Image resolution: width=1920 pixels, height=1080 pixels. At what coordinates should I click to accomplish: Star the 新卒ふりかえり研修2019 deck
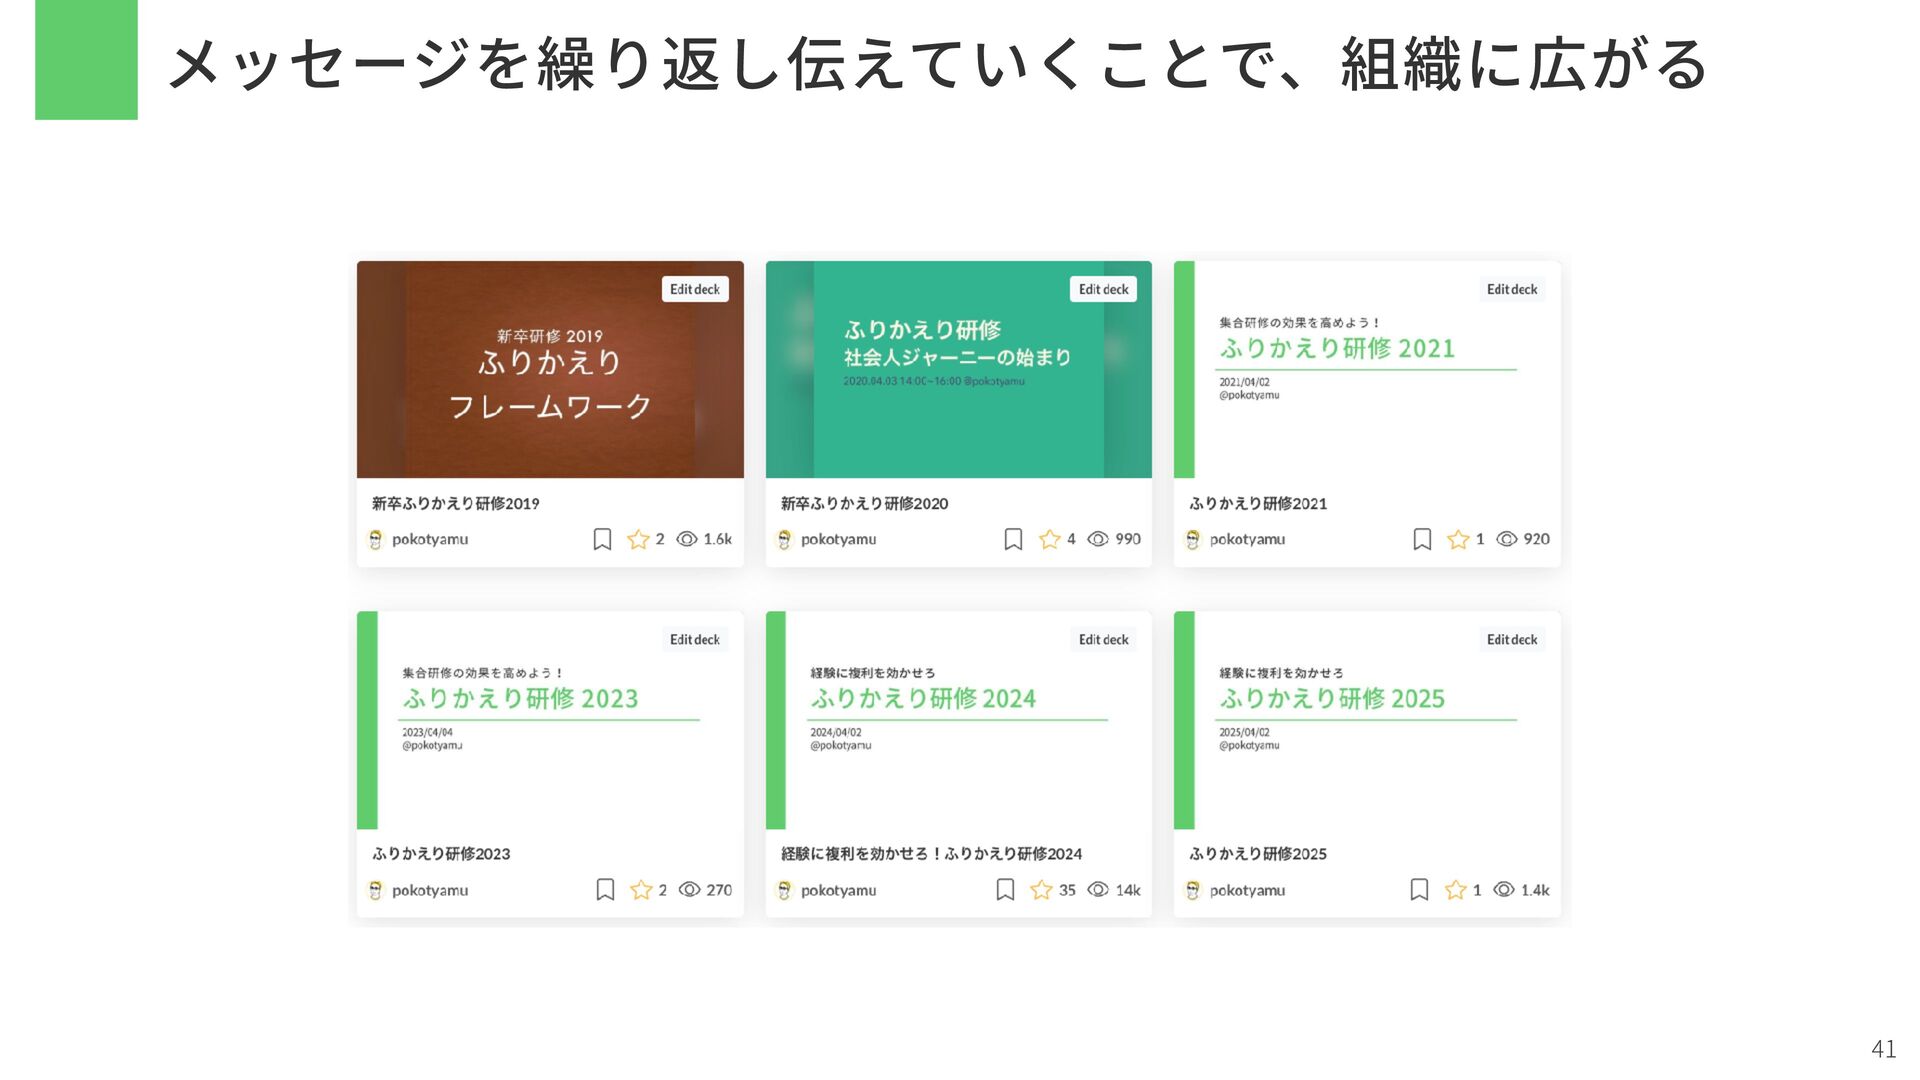[x=638, y=540]
